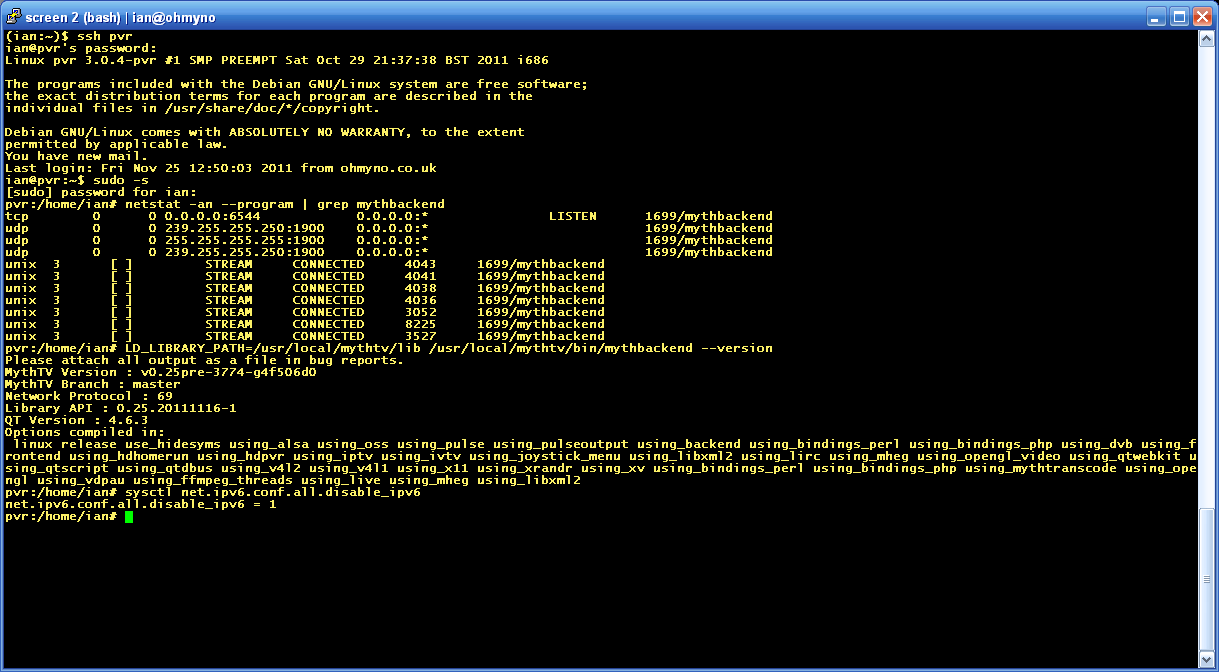Click the green terminal cursor block
This screenshot has height=672, width=1219.
129,517
